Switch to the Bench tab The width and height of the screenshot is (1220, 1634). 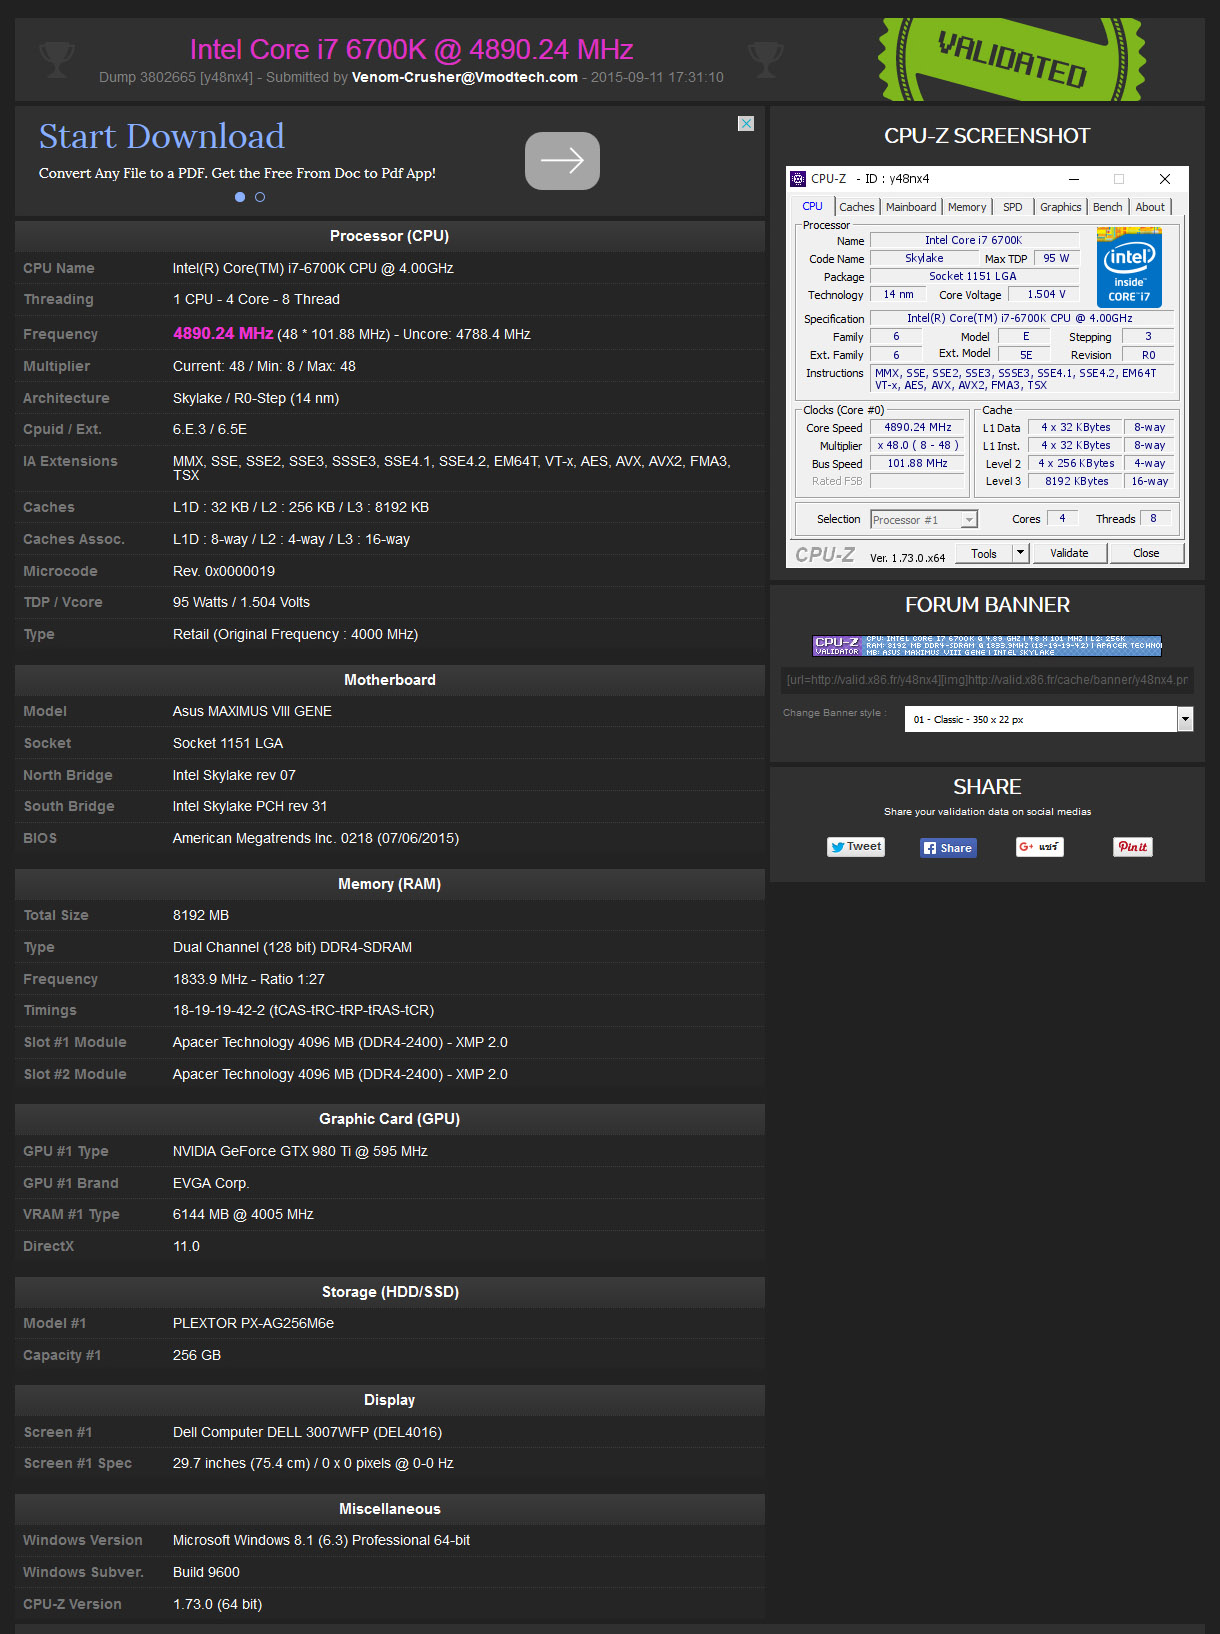pyautogui.click(x=1108, y=207)
